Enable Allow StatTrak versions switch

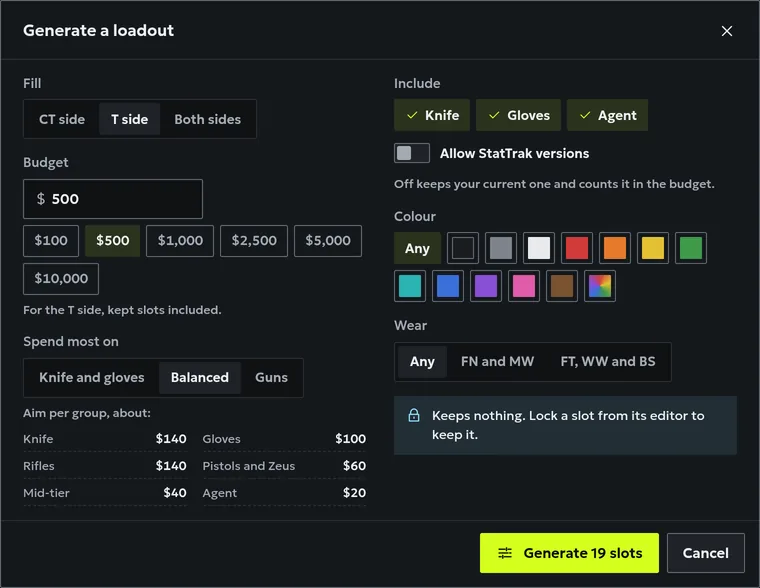(412, 153)
